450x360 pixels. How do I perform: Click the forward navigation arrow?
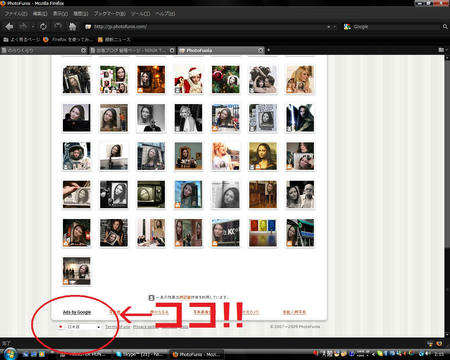tap(23, 26)
